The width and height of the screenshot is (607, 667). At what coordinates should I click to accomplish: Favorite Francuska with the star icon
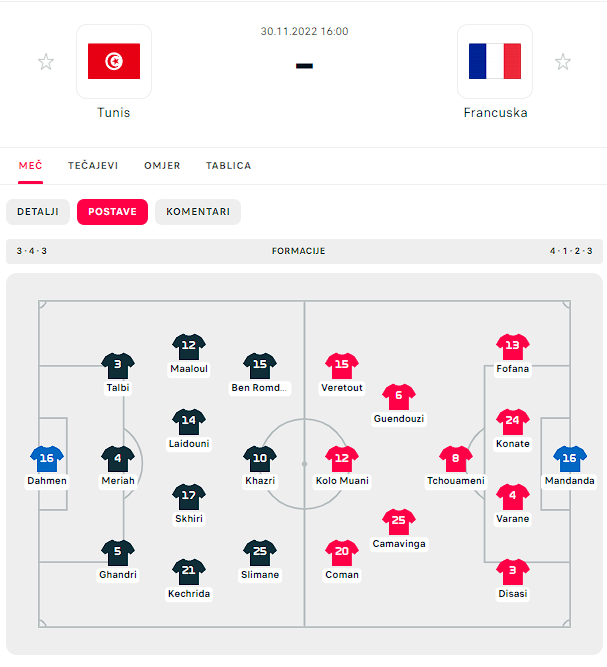(563, 62)
